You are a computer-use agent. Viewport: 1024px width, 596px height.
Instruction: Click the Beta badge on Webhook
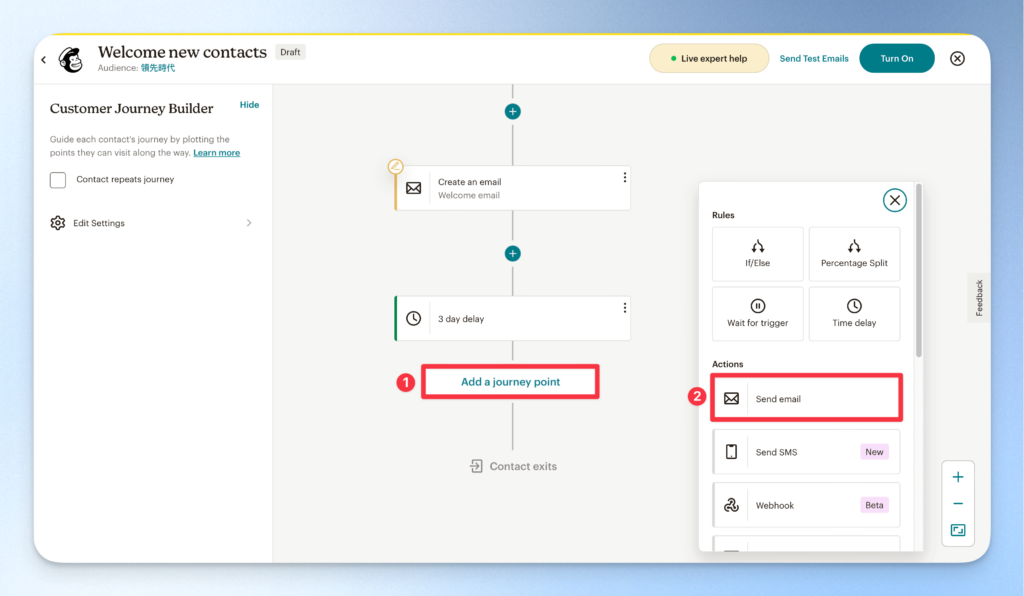874,505
